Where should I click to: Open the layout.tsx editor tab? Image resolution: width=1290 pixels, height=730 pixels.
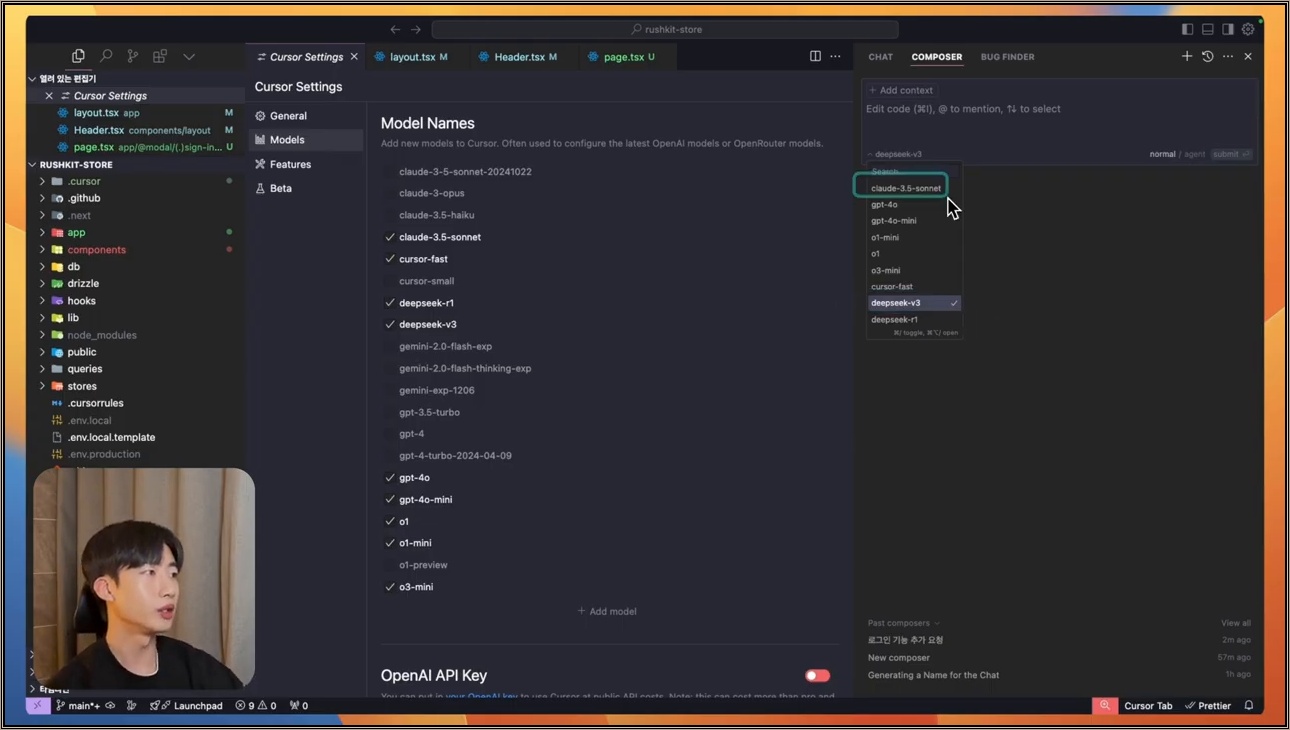pos(412,57)
